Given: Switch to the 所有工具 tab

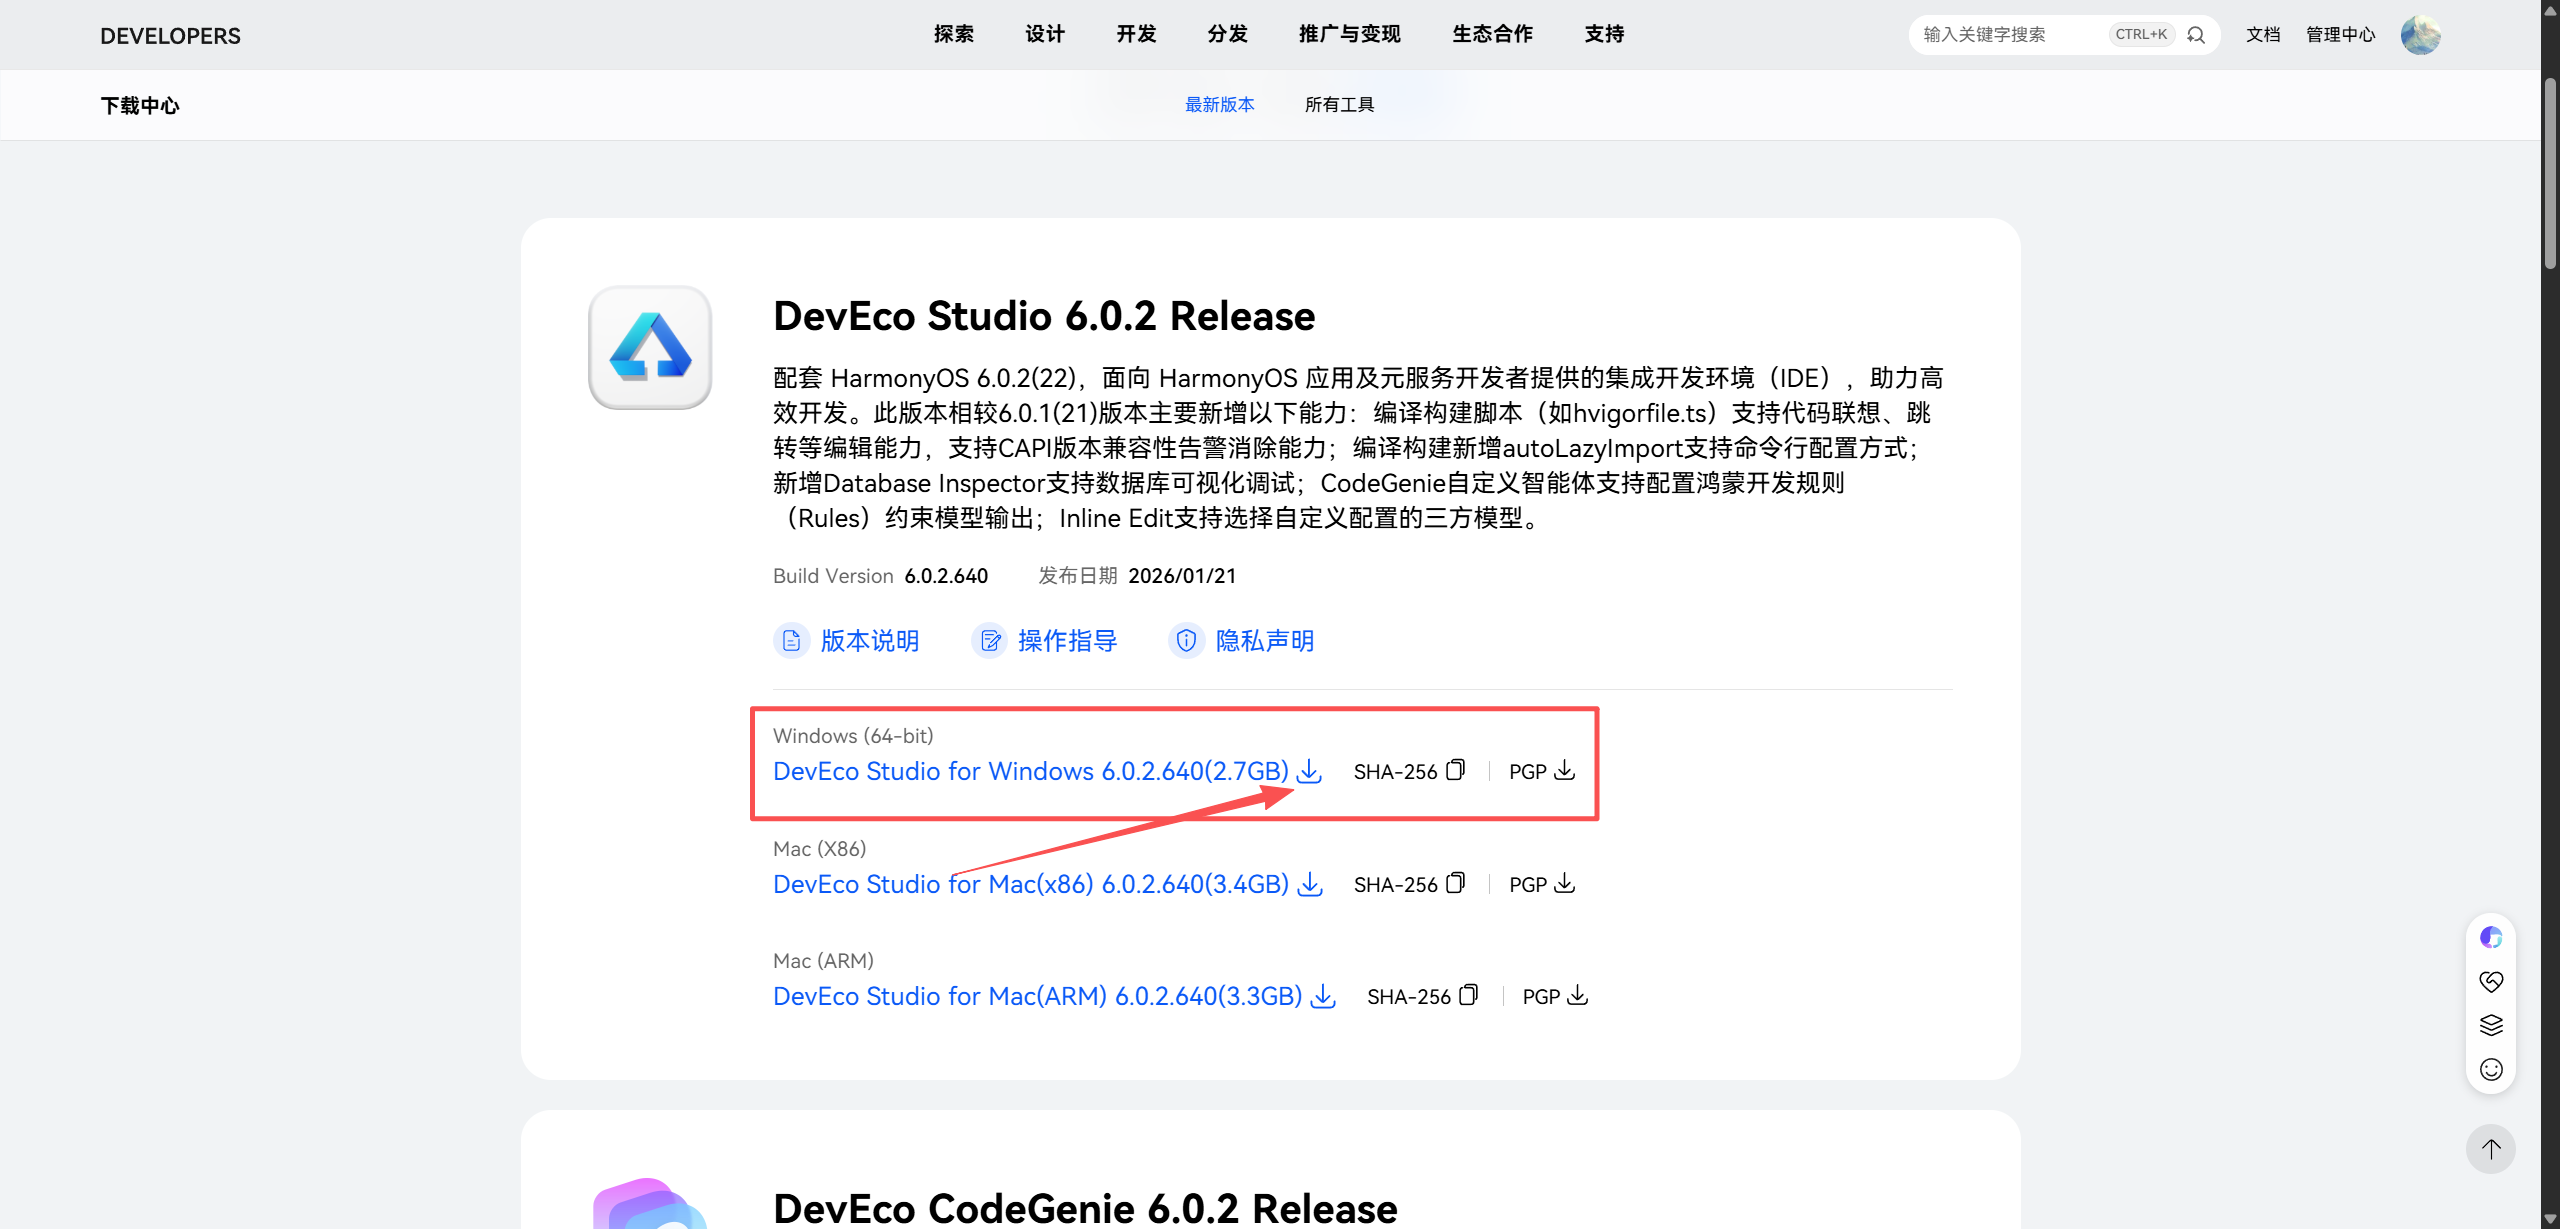Looking at the screenshot, I should pos(1339,105).
